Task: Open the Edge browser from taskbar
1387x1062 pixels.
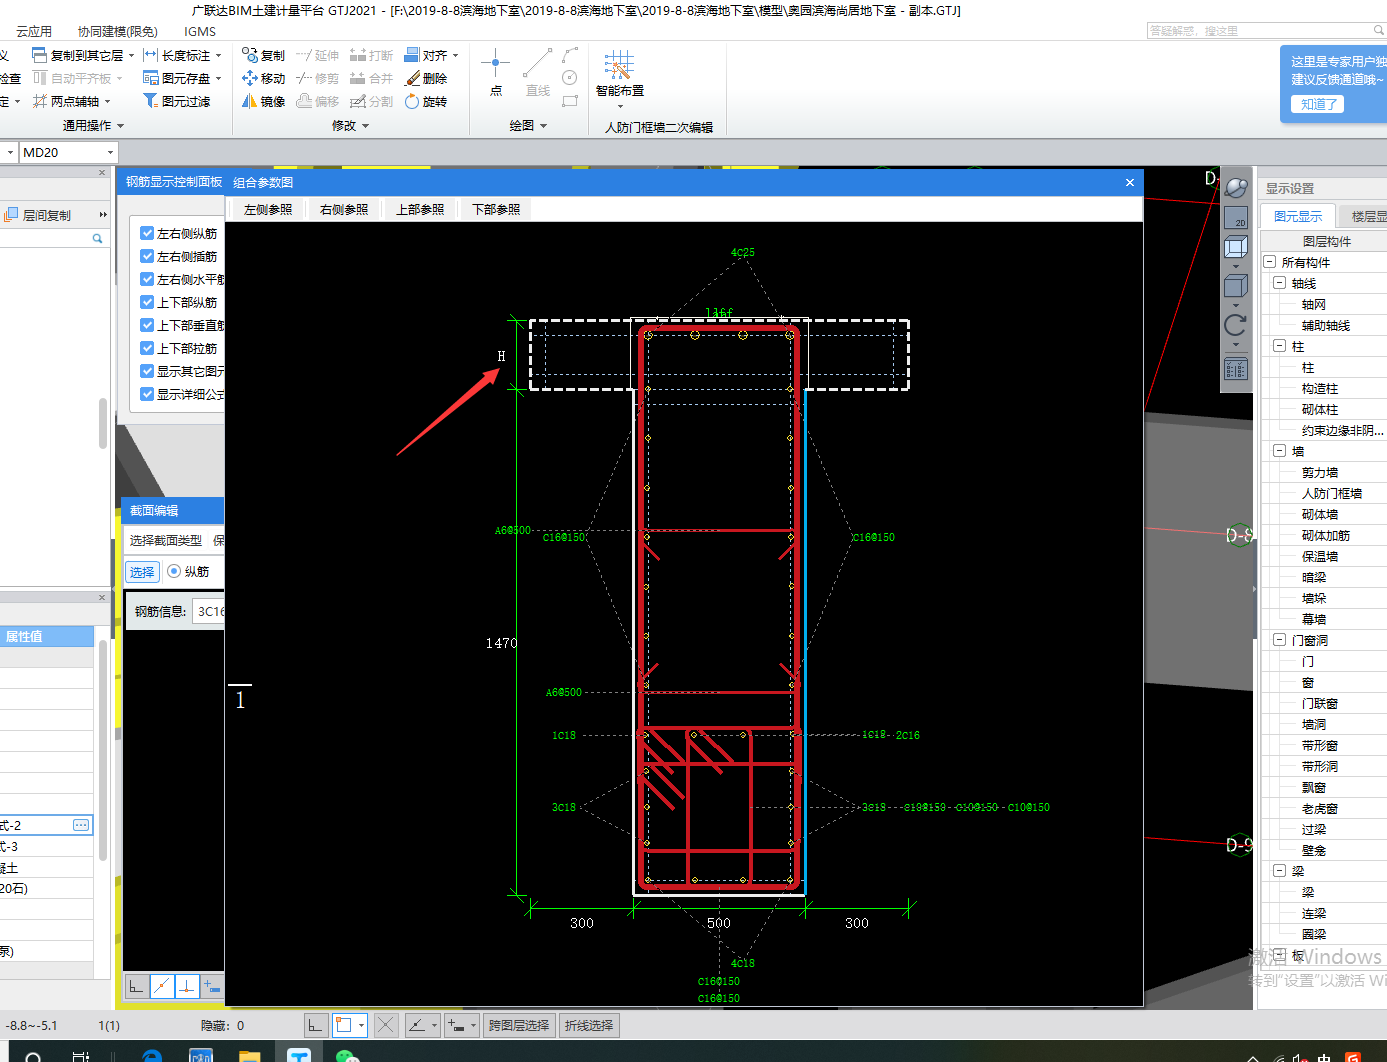Action: point(152,1056)
